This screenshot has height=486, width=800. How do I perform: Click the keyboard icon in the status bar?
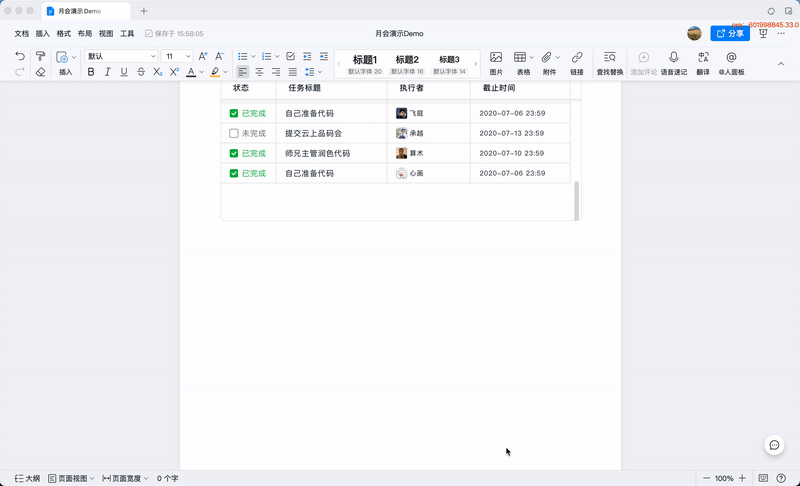tap(763, 478)
